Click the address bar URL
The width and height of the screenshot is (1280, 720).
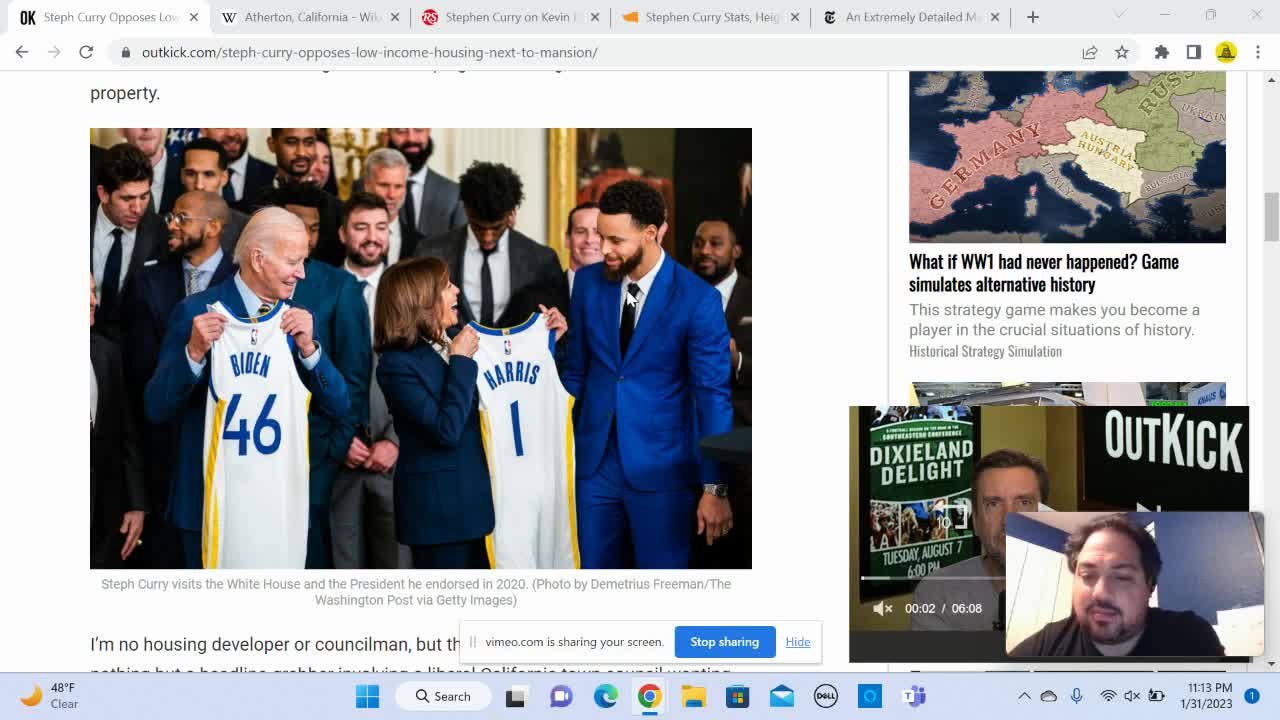coord(370,52)
